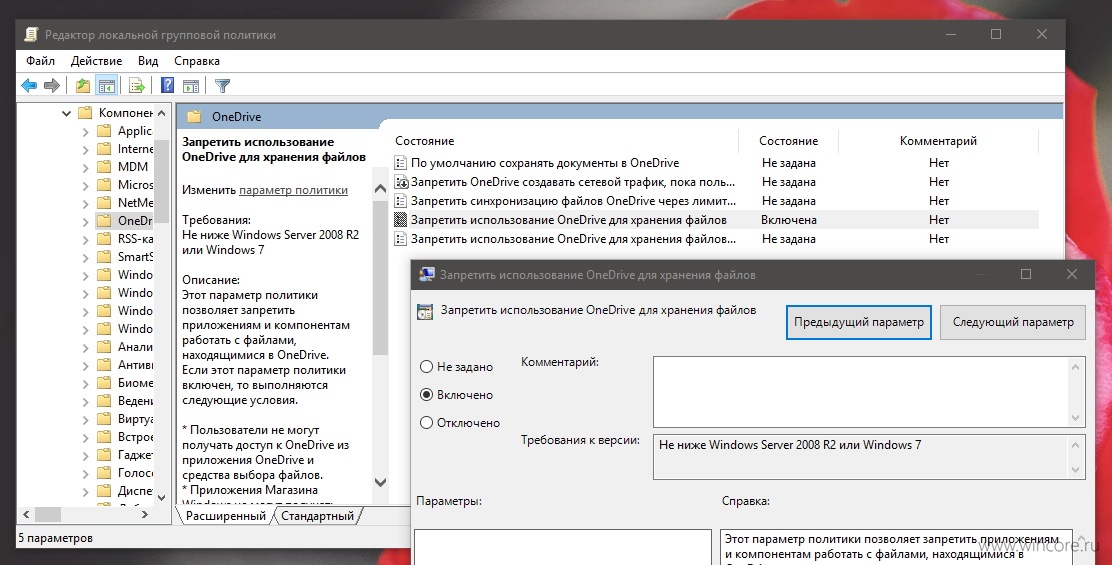The width and height of the screenshot is (1112, 565).
Task: Click the '5 параметров' status bar text
Action: click(x=55, y=538)
